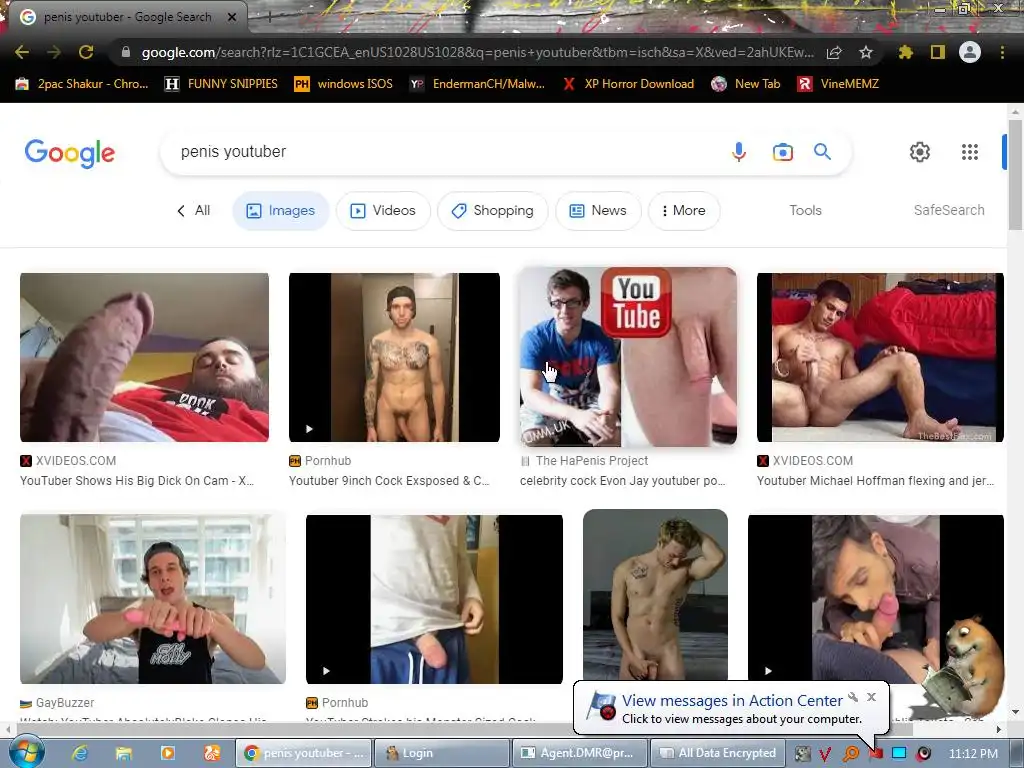
Task: Click the red V tray icon
Action: [825, 754]
